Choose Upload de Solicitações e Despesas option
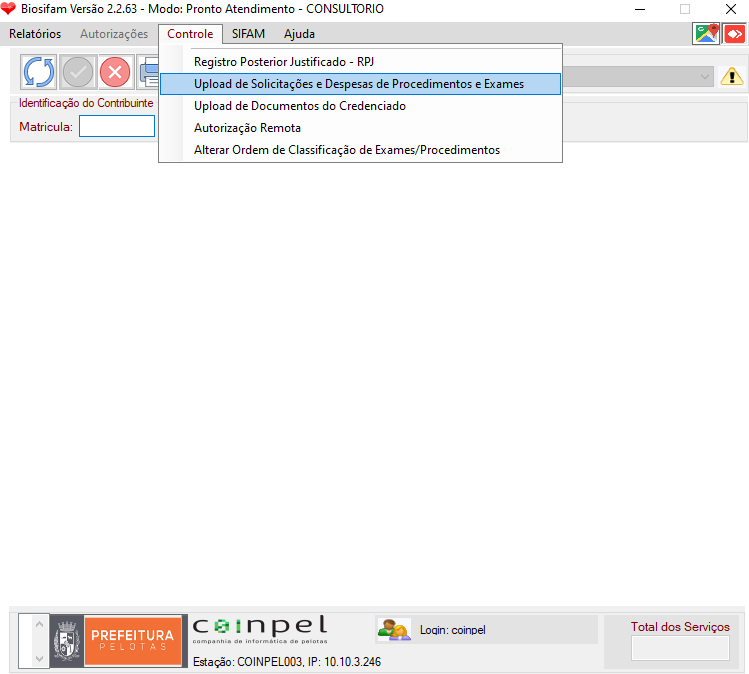The image size is (749, 674). pos(361,84)
